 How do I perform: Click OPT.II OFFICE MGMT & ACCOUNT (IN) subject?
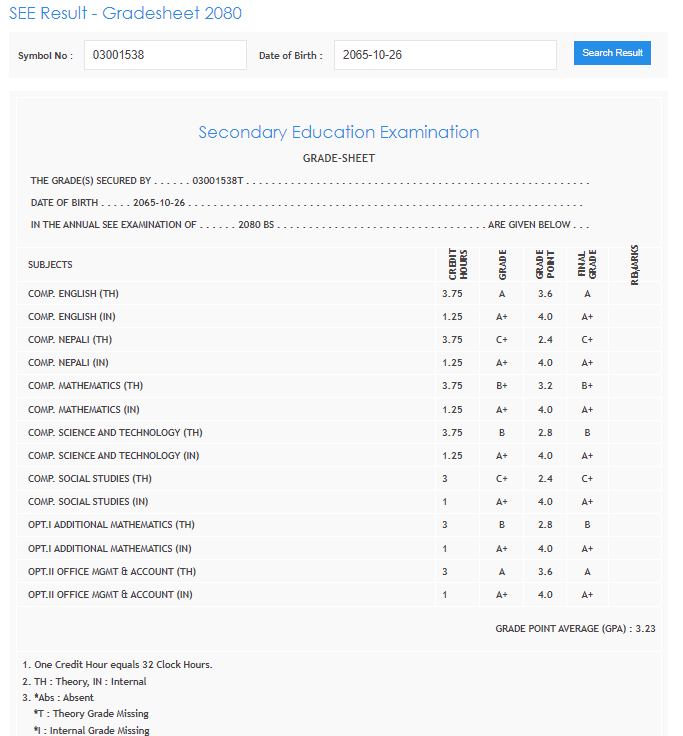click(110, 595)
